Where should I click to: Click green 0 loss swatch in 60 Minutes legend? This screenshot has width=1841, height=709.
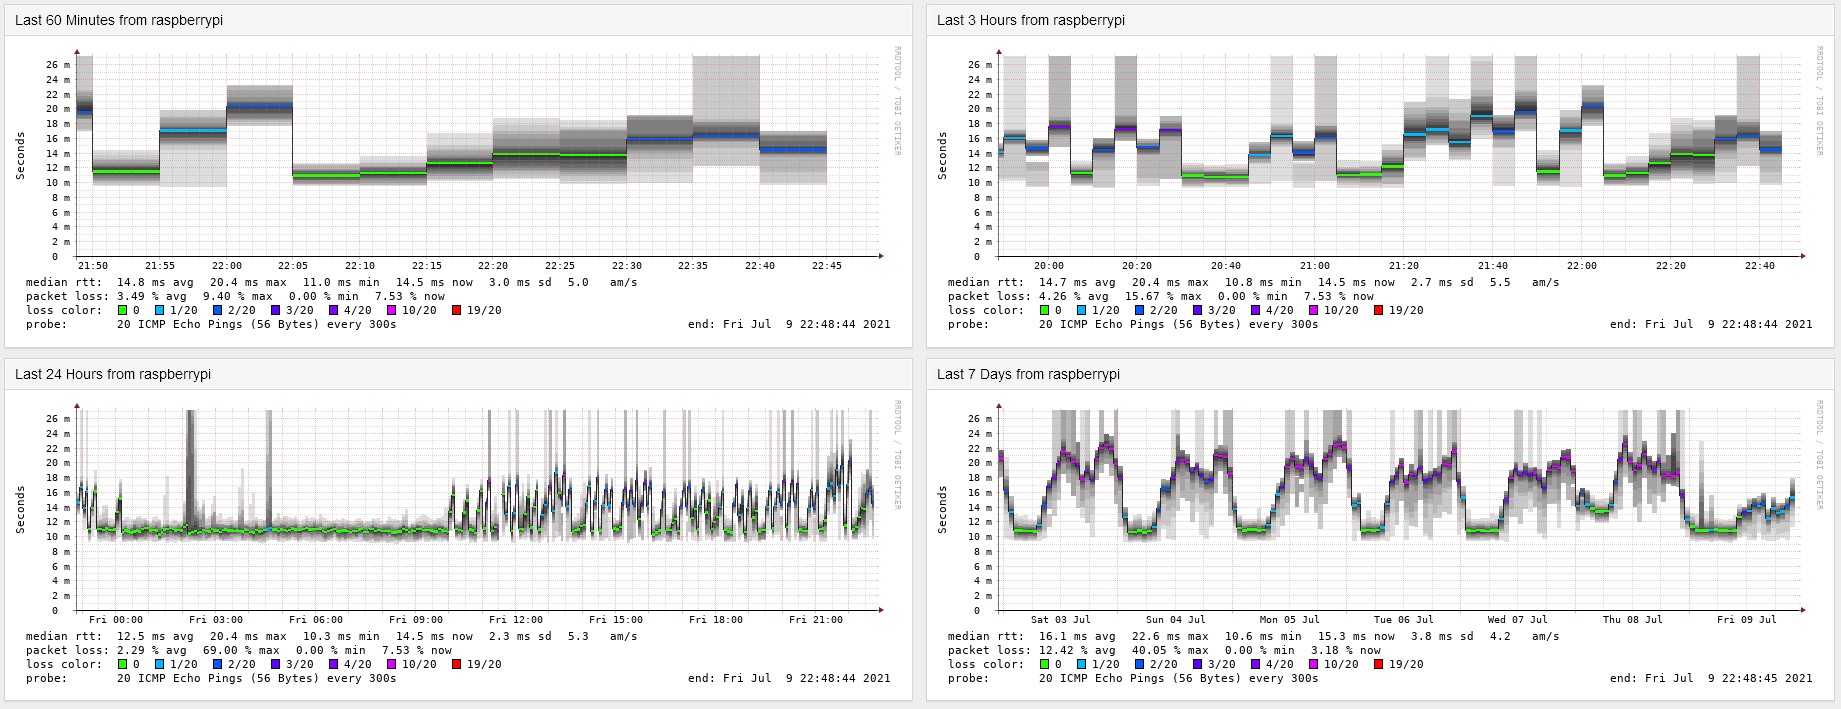tap(122, 311)
